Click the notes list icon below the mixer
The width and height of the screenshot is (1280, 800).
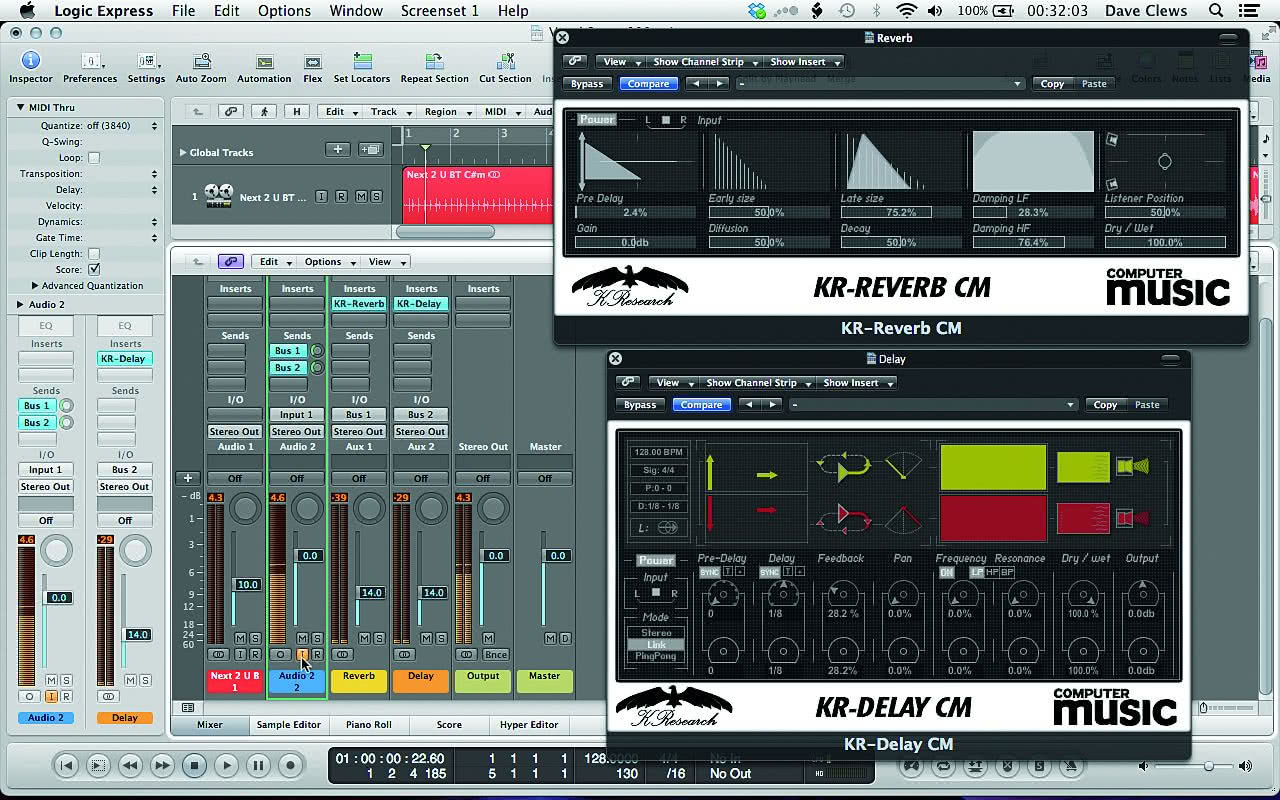(x=187, y=707)
